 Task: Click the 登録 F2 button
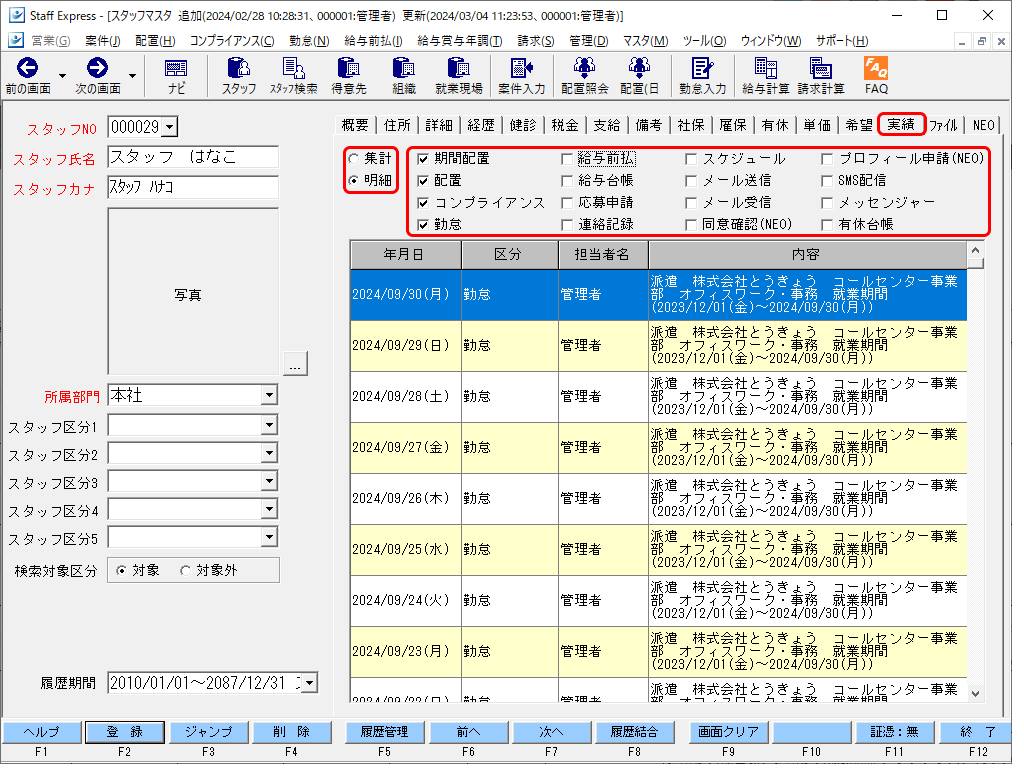click(124, 732)
